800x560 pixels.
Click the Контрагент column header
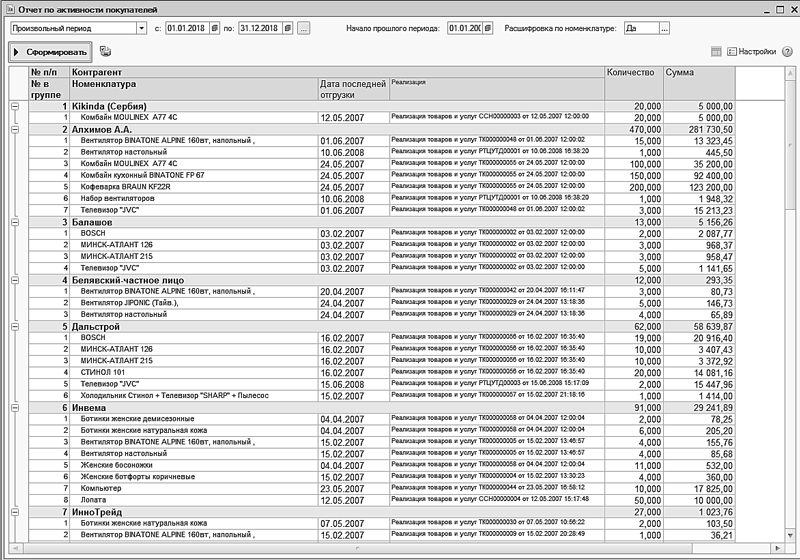pyautogui.click(x=337, y=72)
